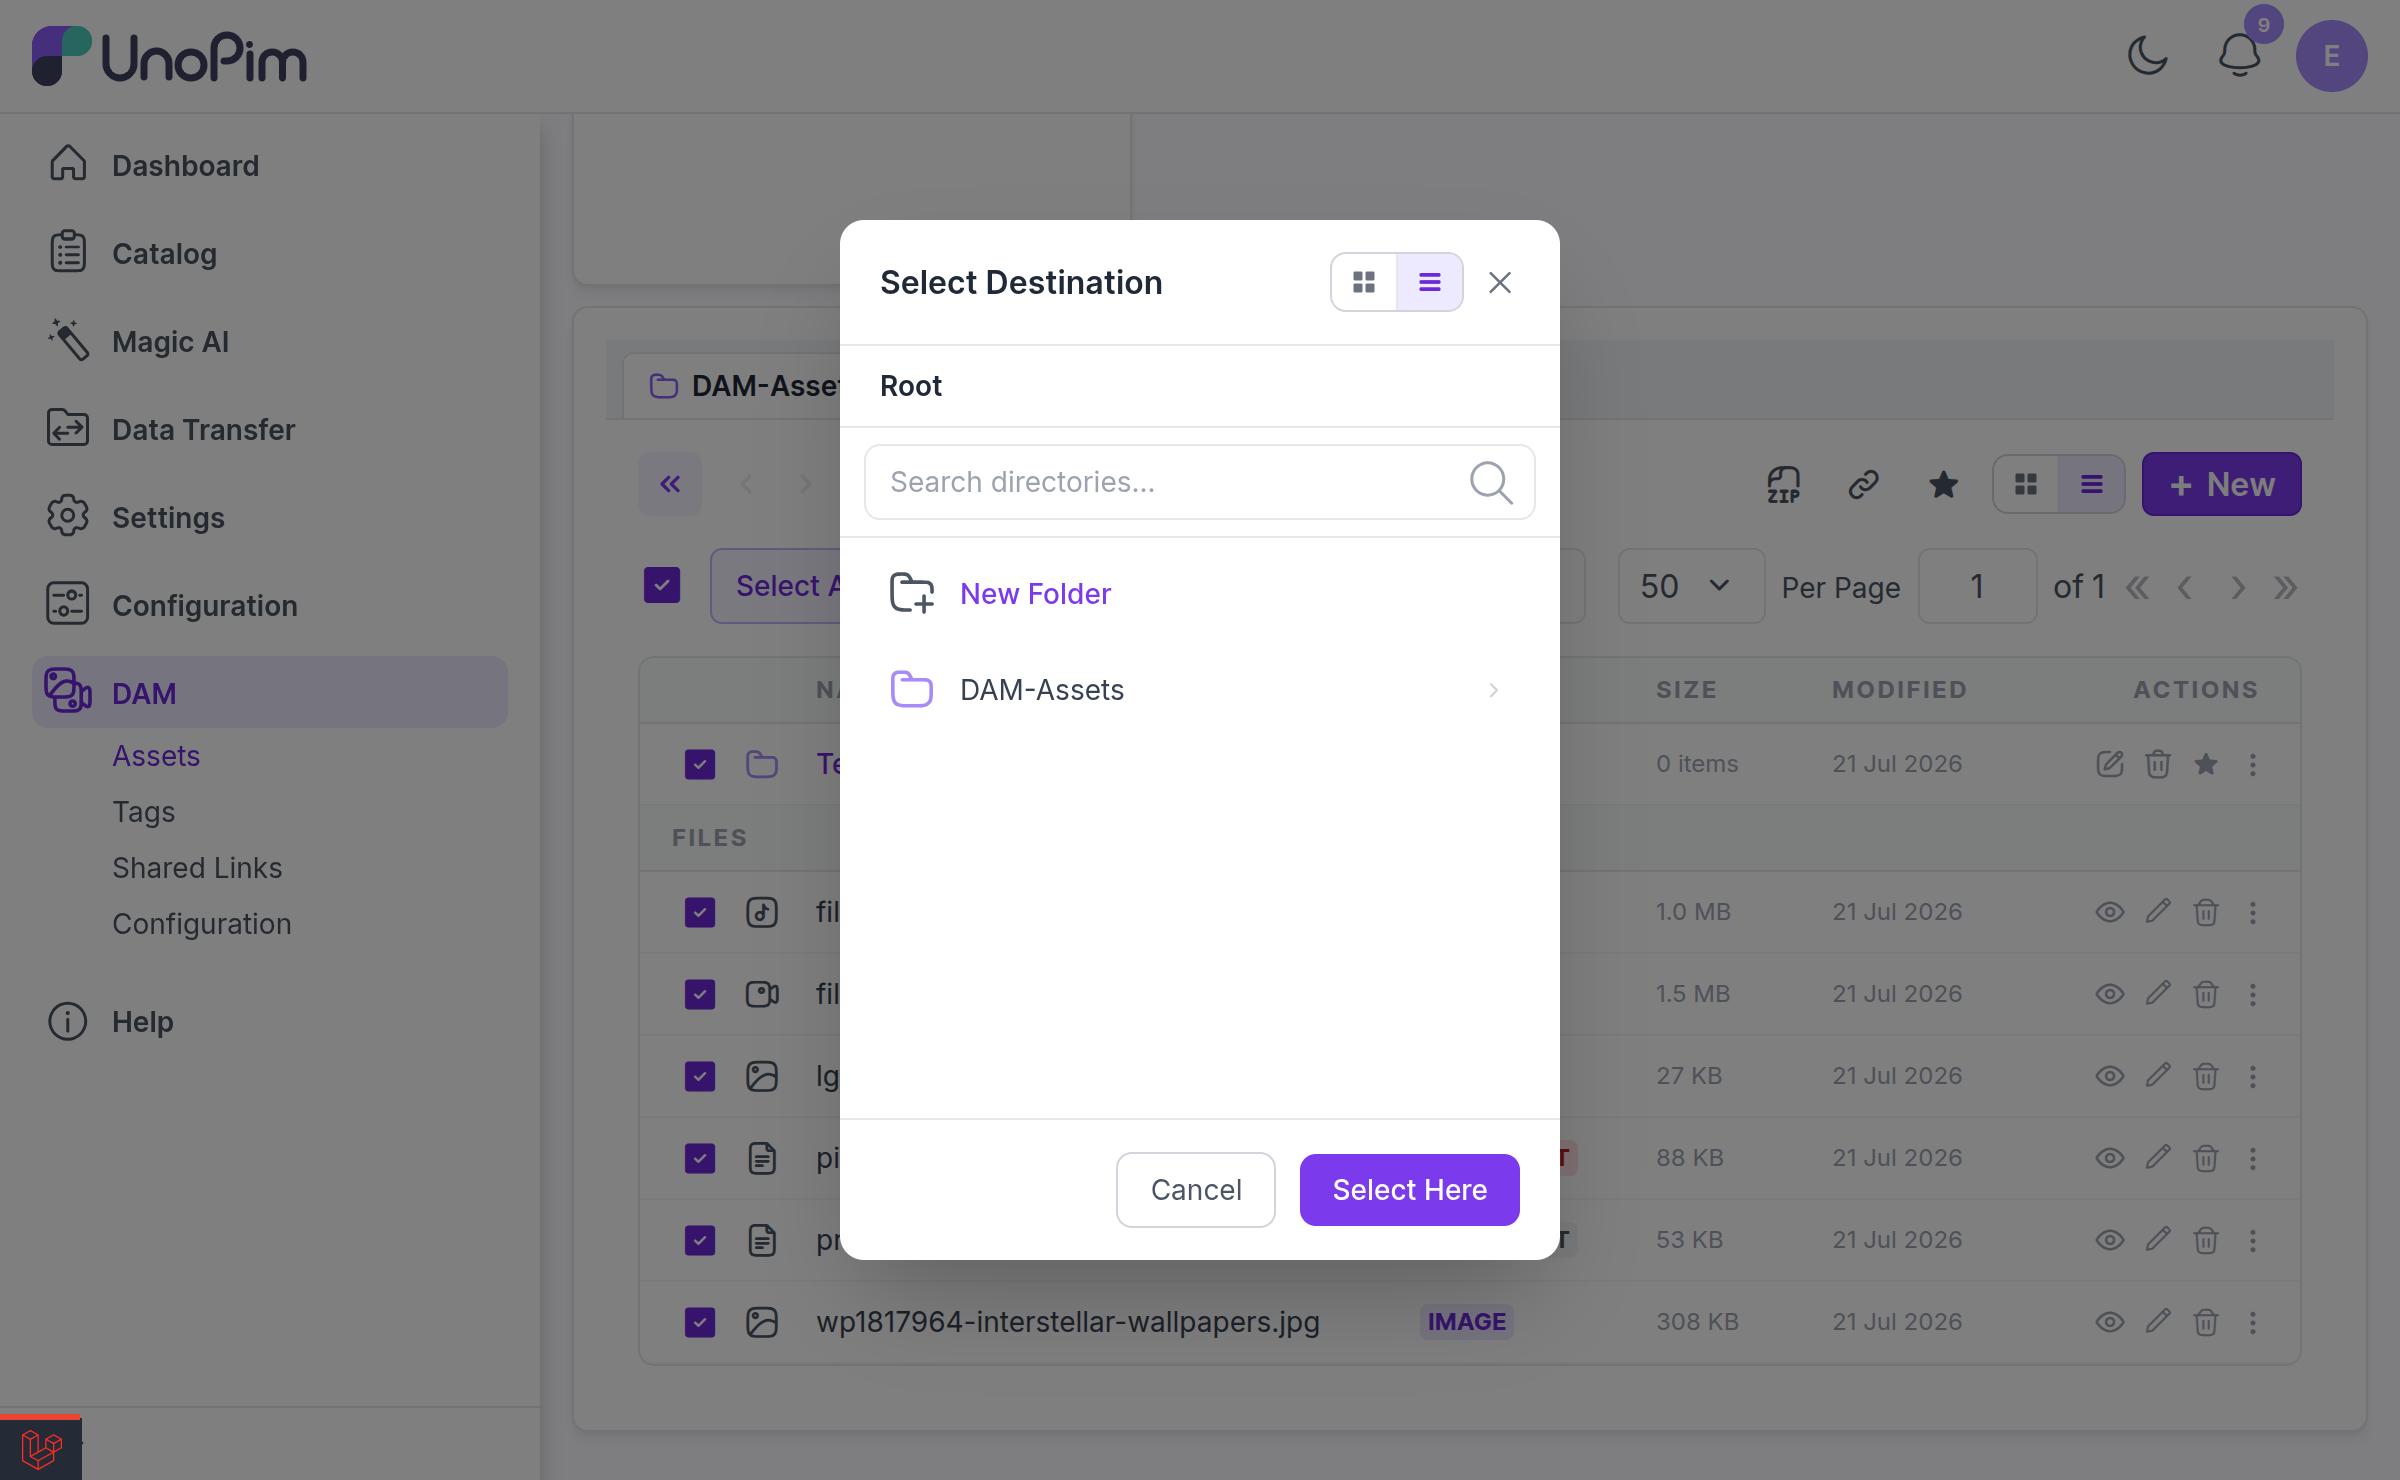Open more options for 0 items folder row

tap(2253, 764)
